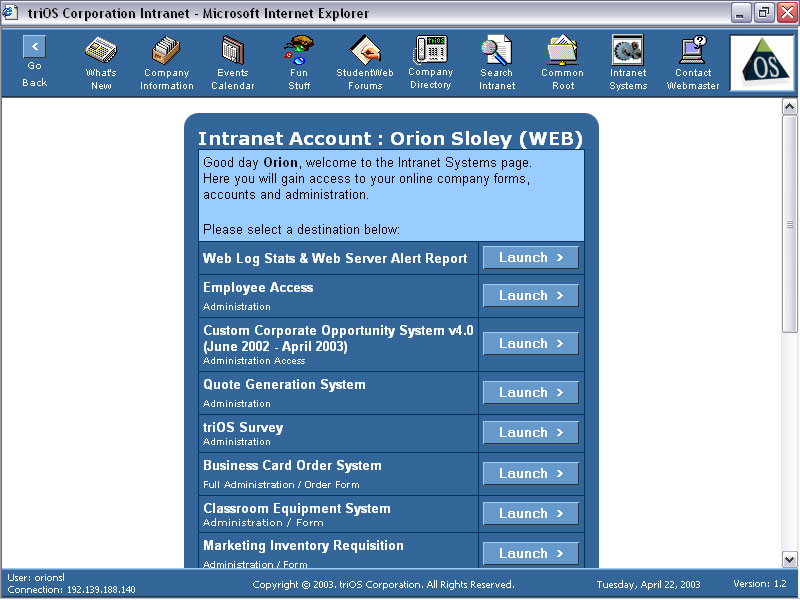View Company Information
Image resolution: width=800 pixels, height=600 pixels.
166,62
